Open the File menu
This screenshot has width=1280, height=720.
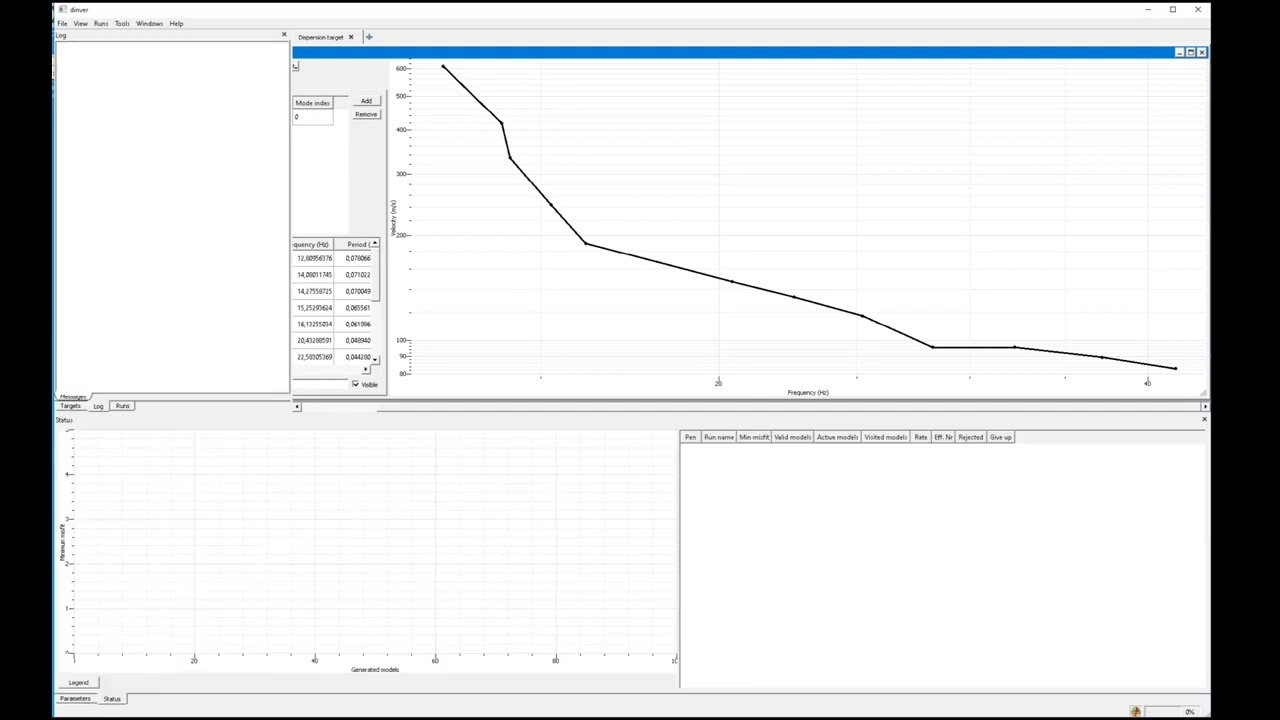(x=62, y=23)
